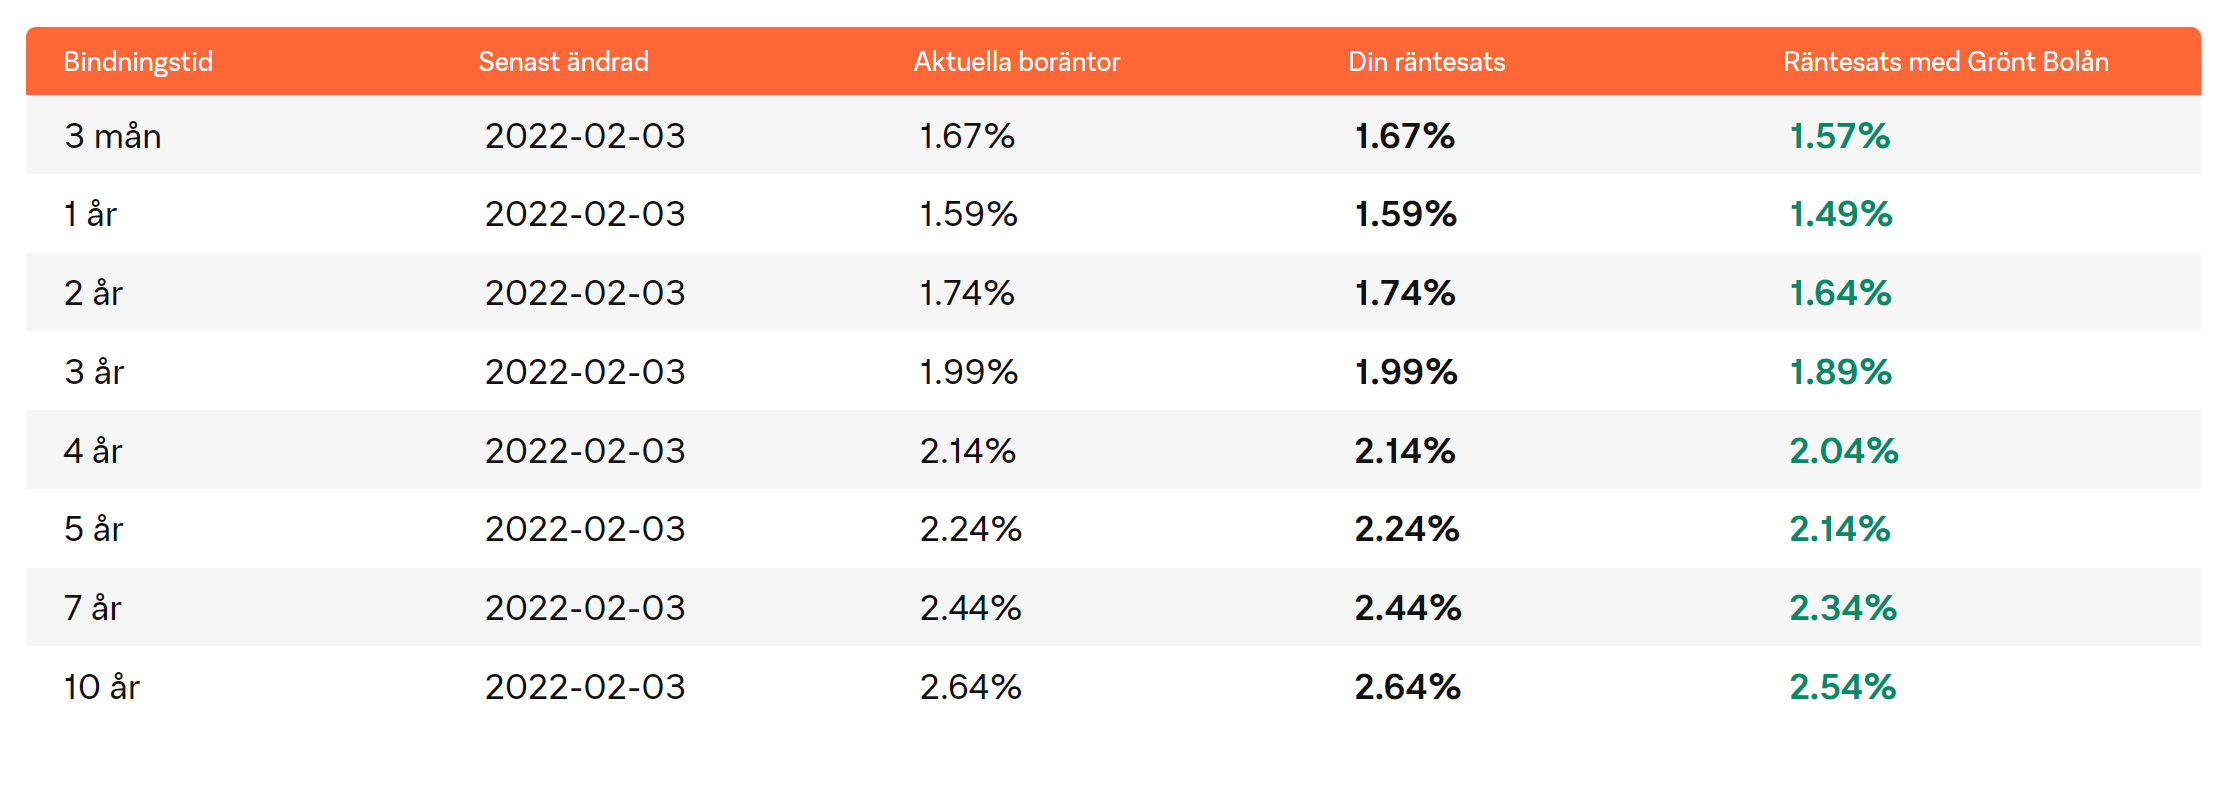Viewport: 2236px width, 794px height.
Task: Click the green 2.04% rate value
Action: point(1843,451)
